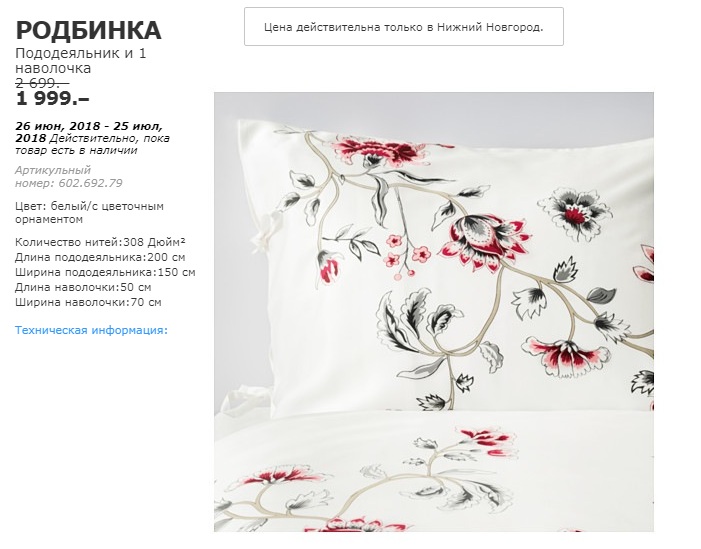Click the current price 1 999.–
Screen dimensions: 701x549
click(x=53, y=99)
